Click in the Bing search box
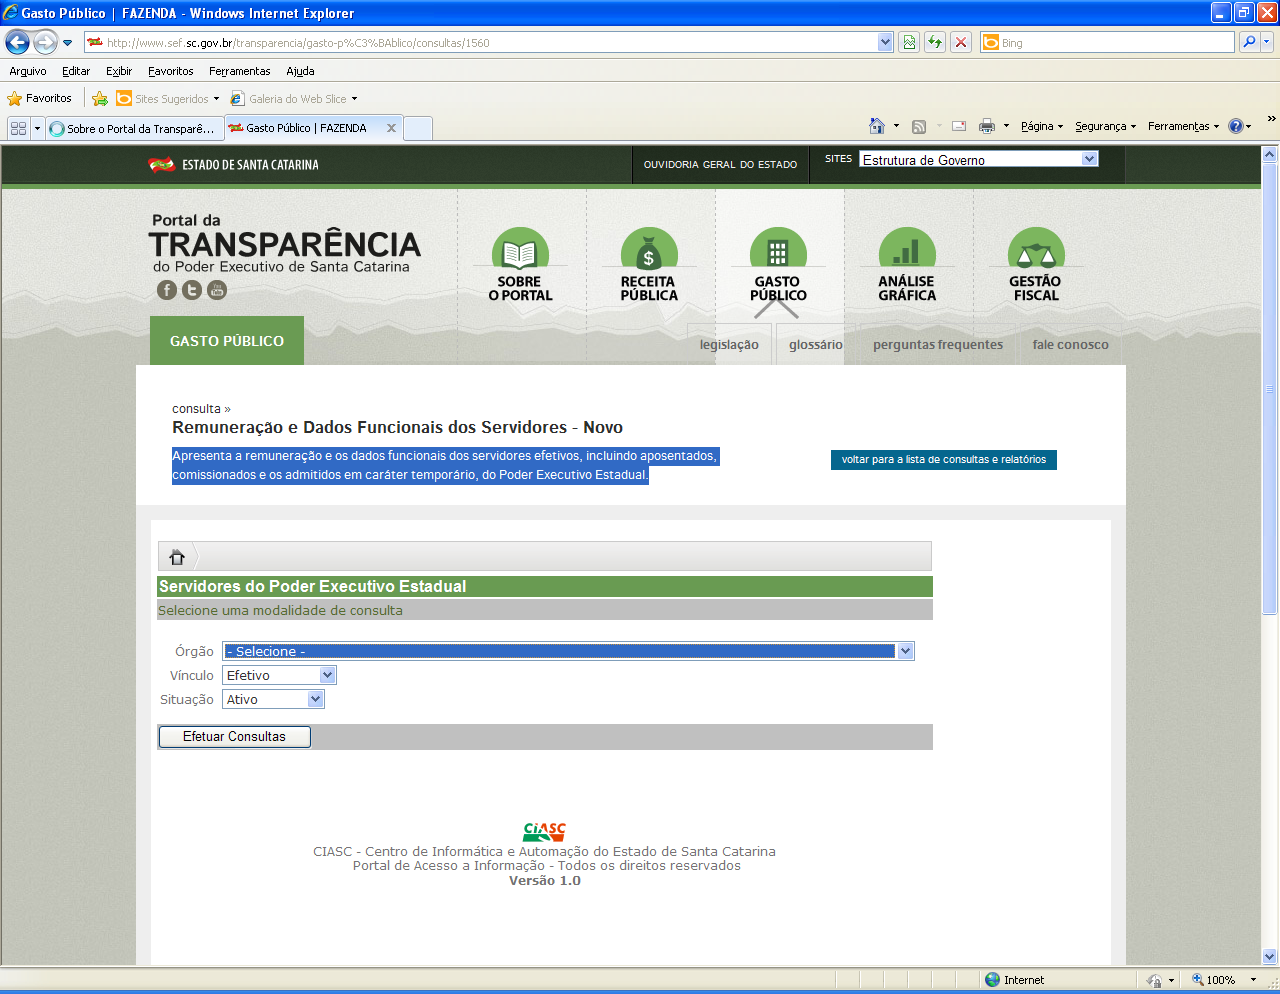1280x994 pixels. (x=1107, y=42)
